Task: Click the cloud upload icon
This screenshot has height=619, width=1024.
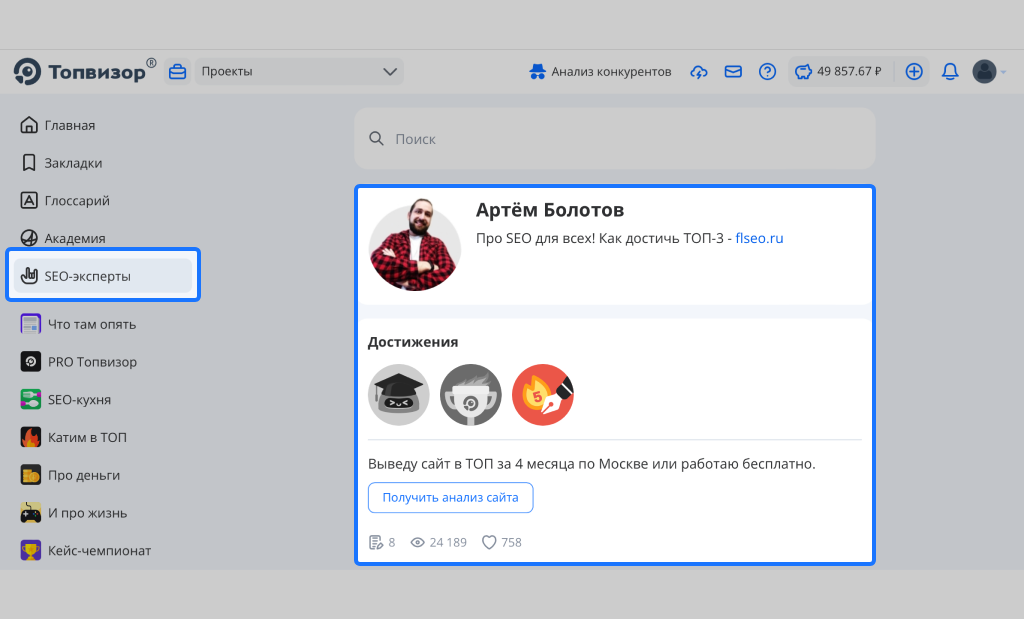Action: tap(699, 72)
